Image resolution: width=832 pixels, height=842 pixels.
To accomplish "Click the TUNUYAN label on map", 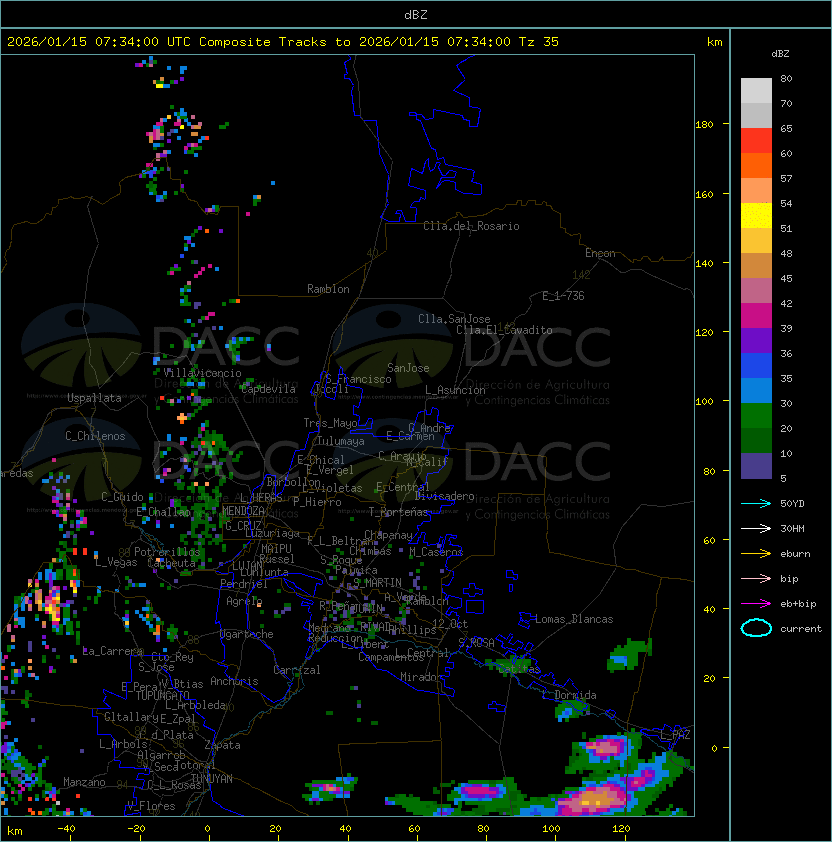I will click(x=212, y=779).
